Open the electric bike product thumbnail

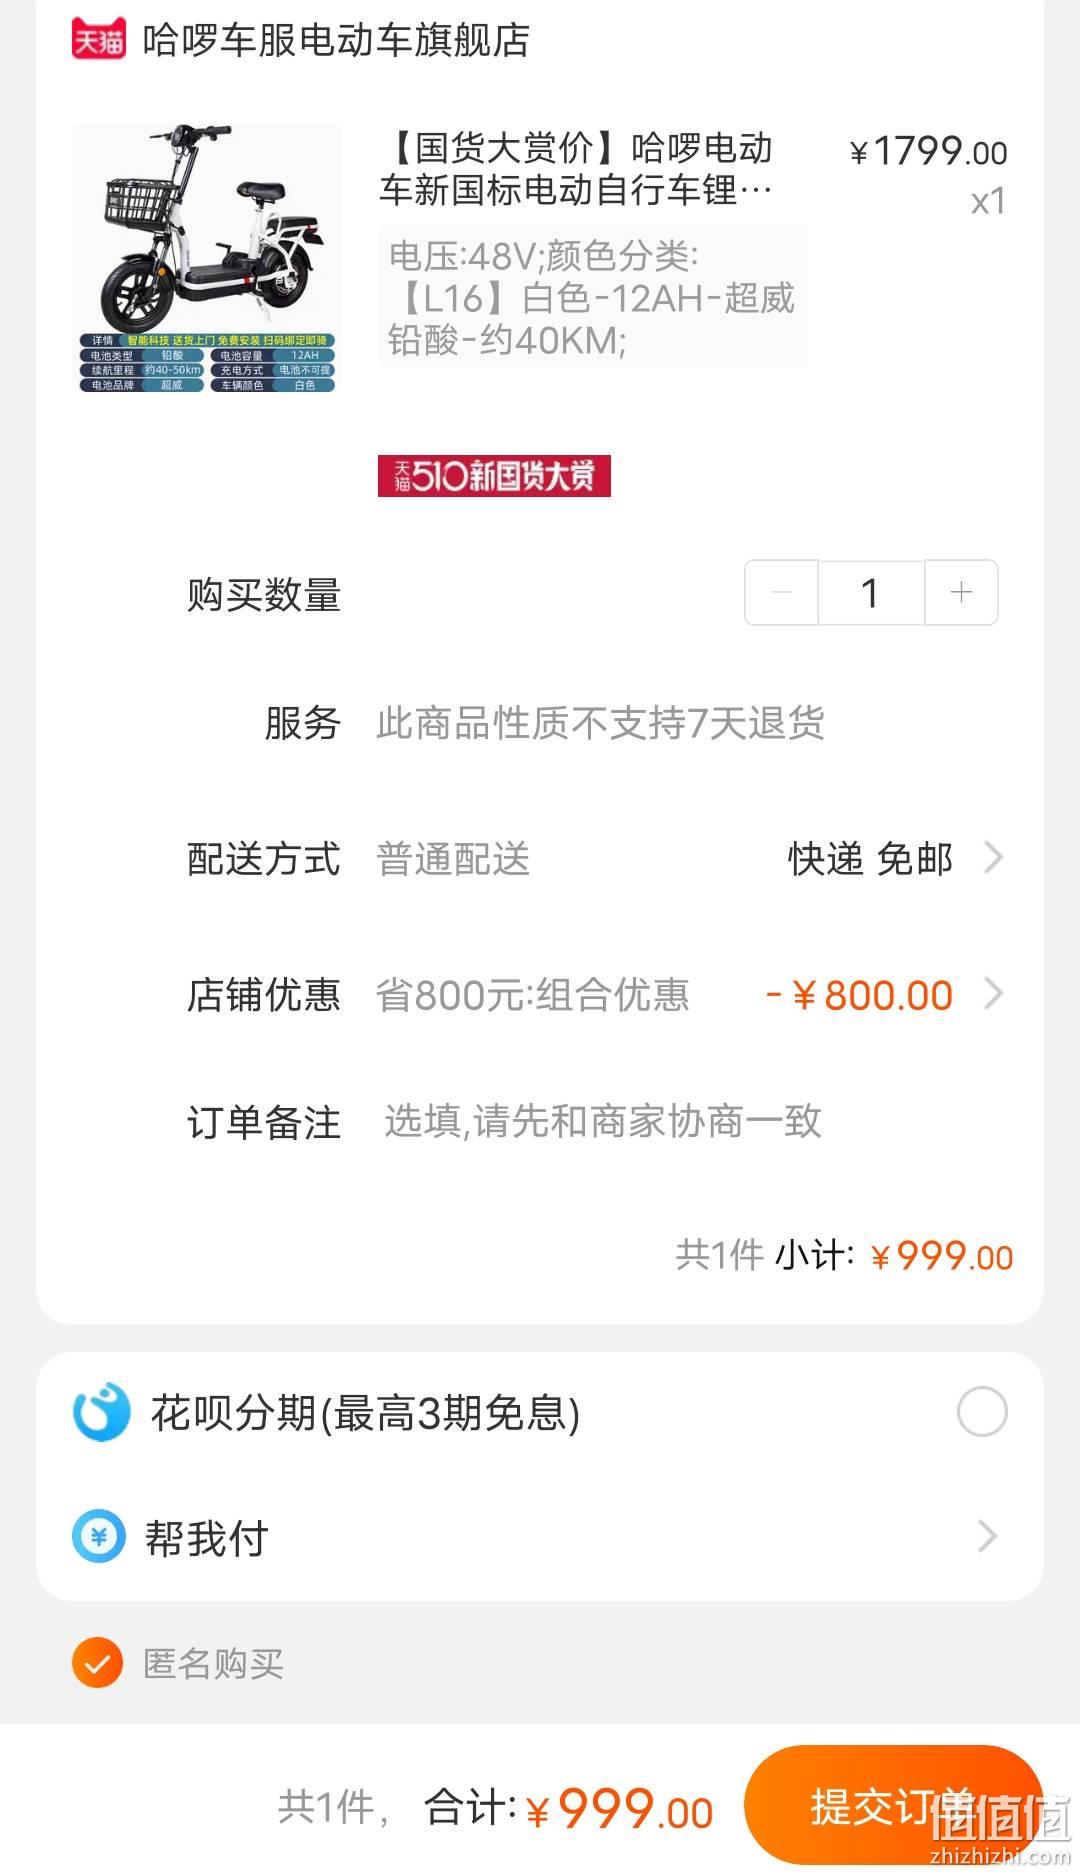pyautogui.click(x=207, y=258)
